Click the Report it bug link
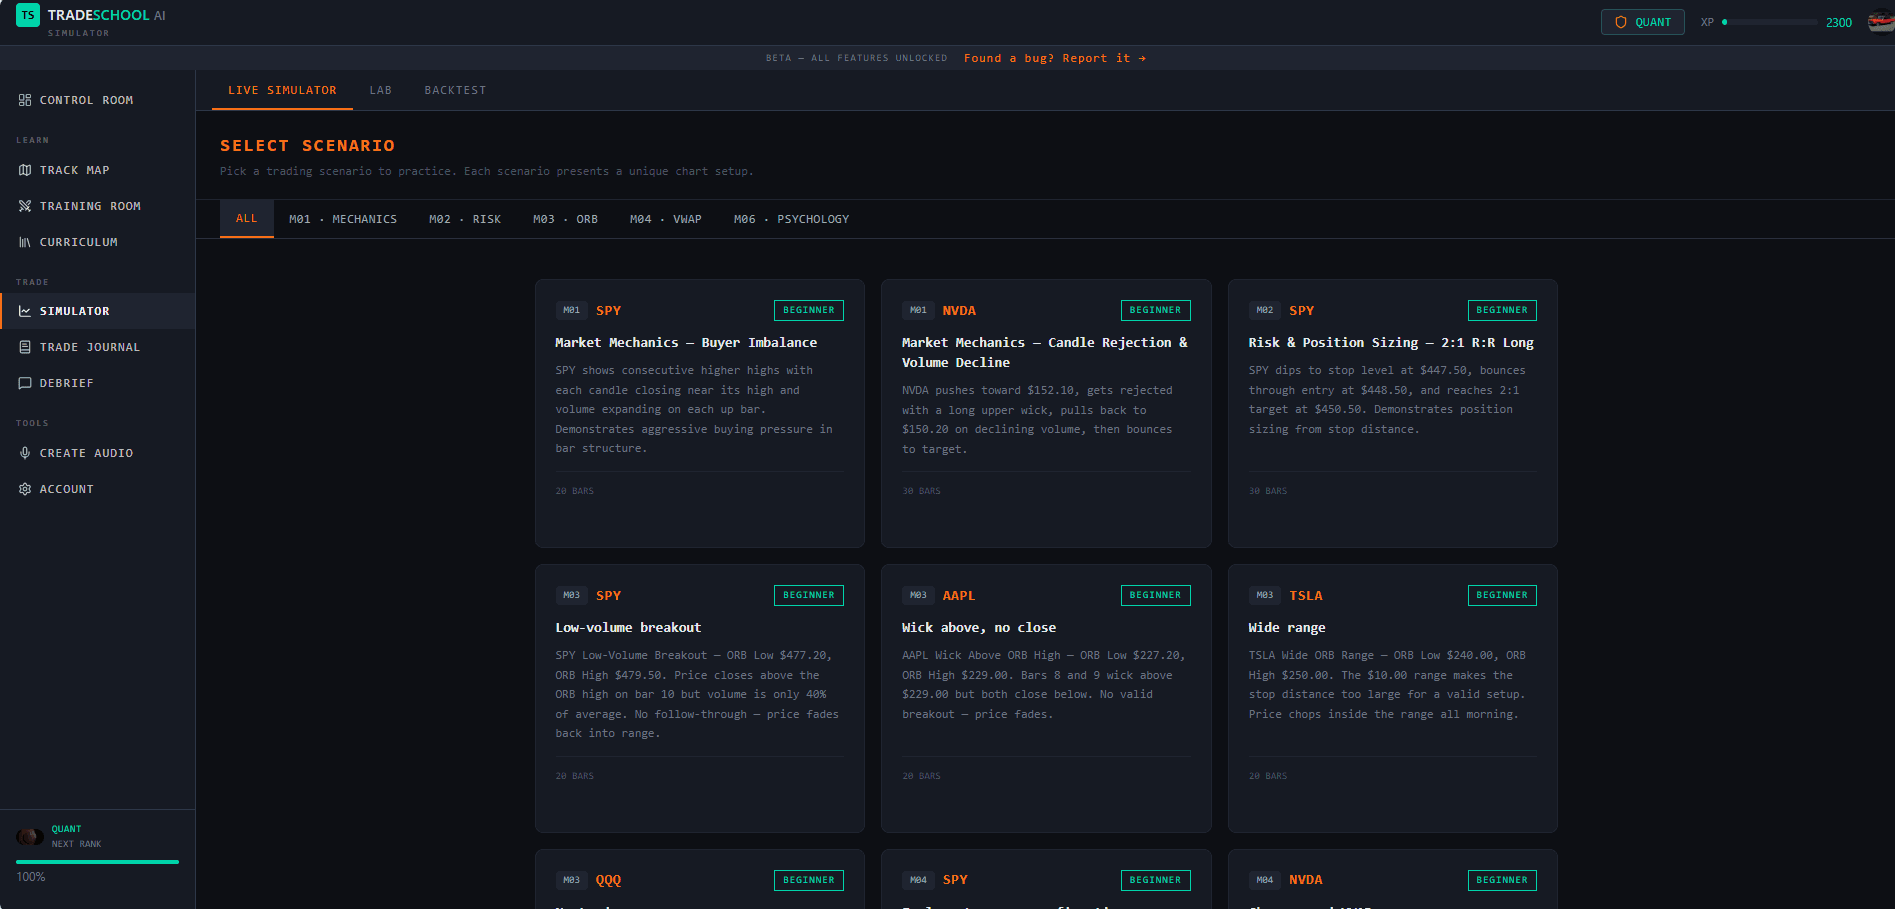The image size is (1895, 909). [x=1053, y=58]
